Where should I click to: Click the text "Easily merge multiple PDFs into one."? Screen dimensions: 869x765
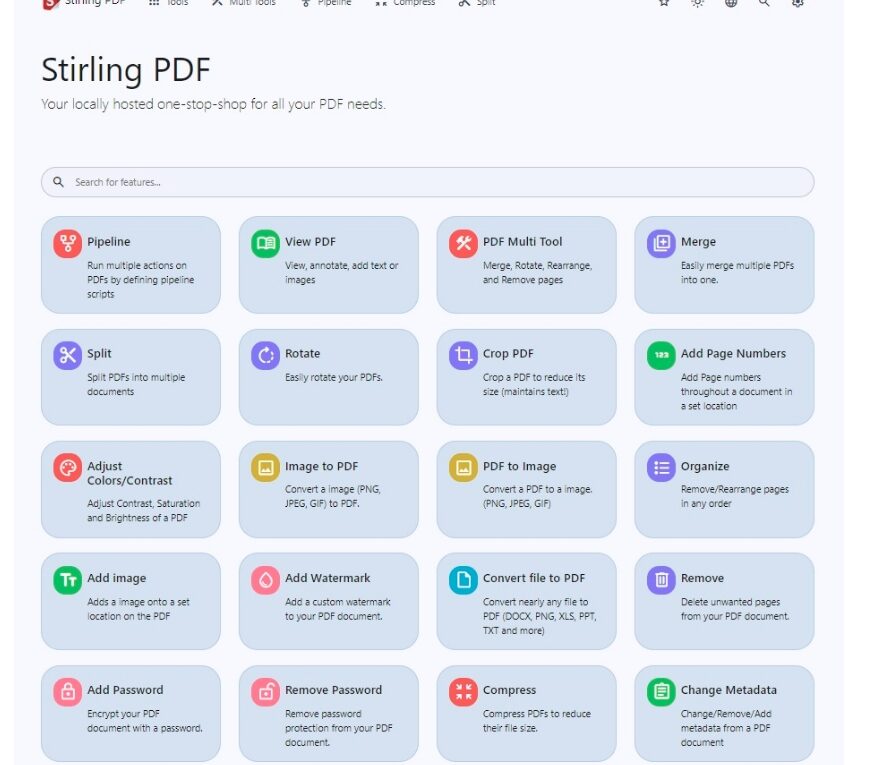737,272
